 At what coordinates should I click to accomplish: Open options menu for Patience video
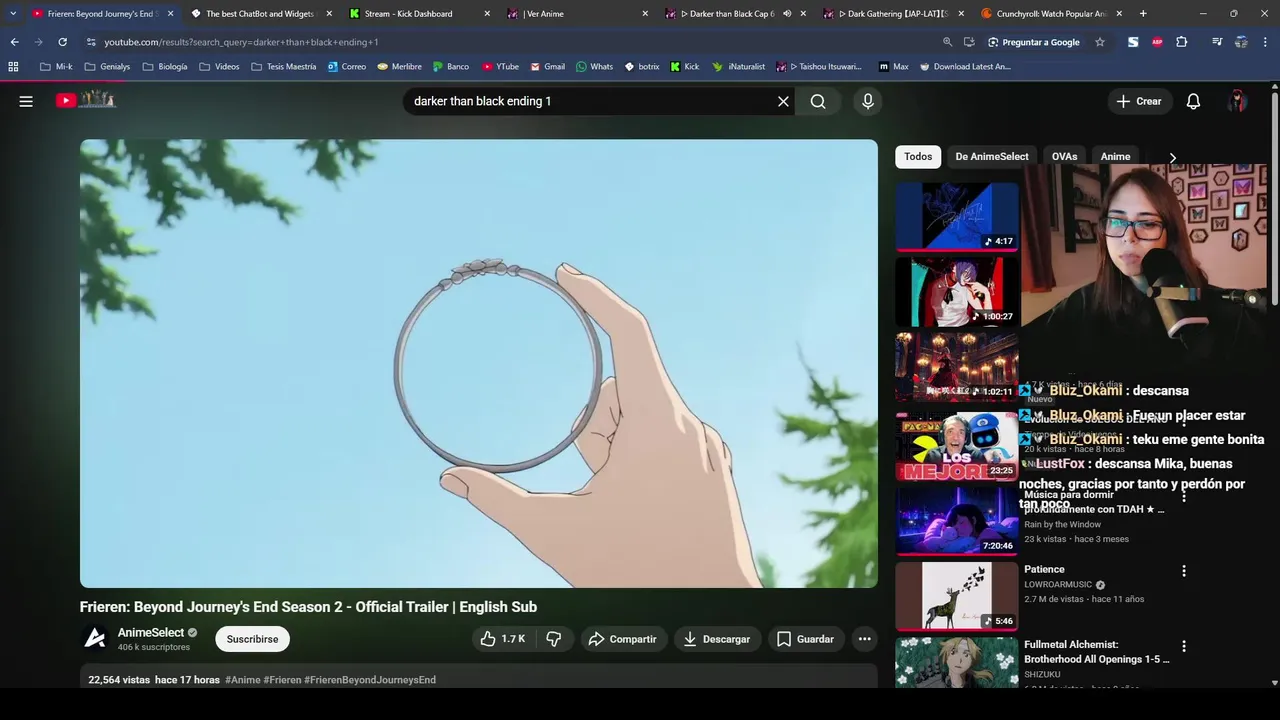point(1184,571)
